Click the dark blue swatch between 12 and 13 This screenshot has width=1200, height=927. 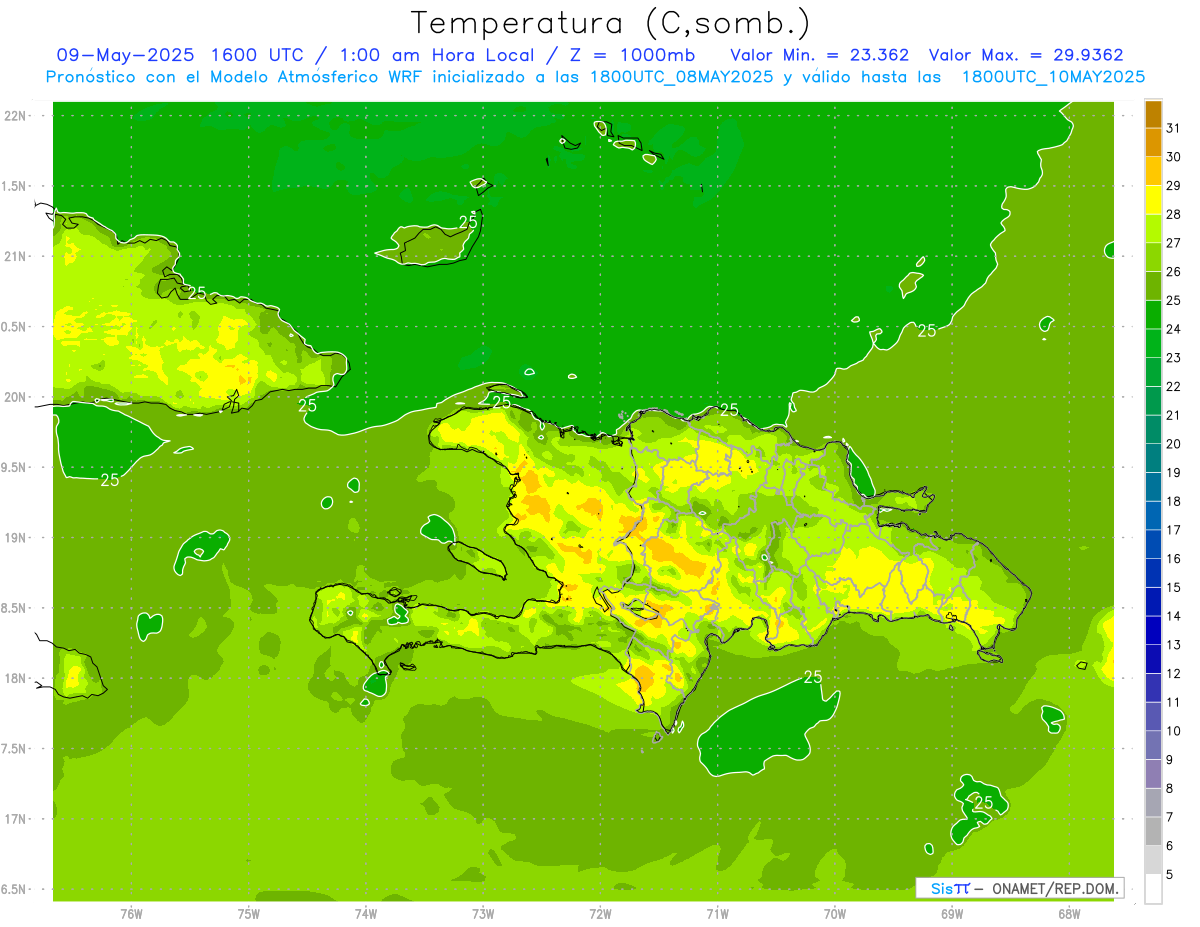1153,659
